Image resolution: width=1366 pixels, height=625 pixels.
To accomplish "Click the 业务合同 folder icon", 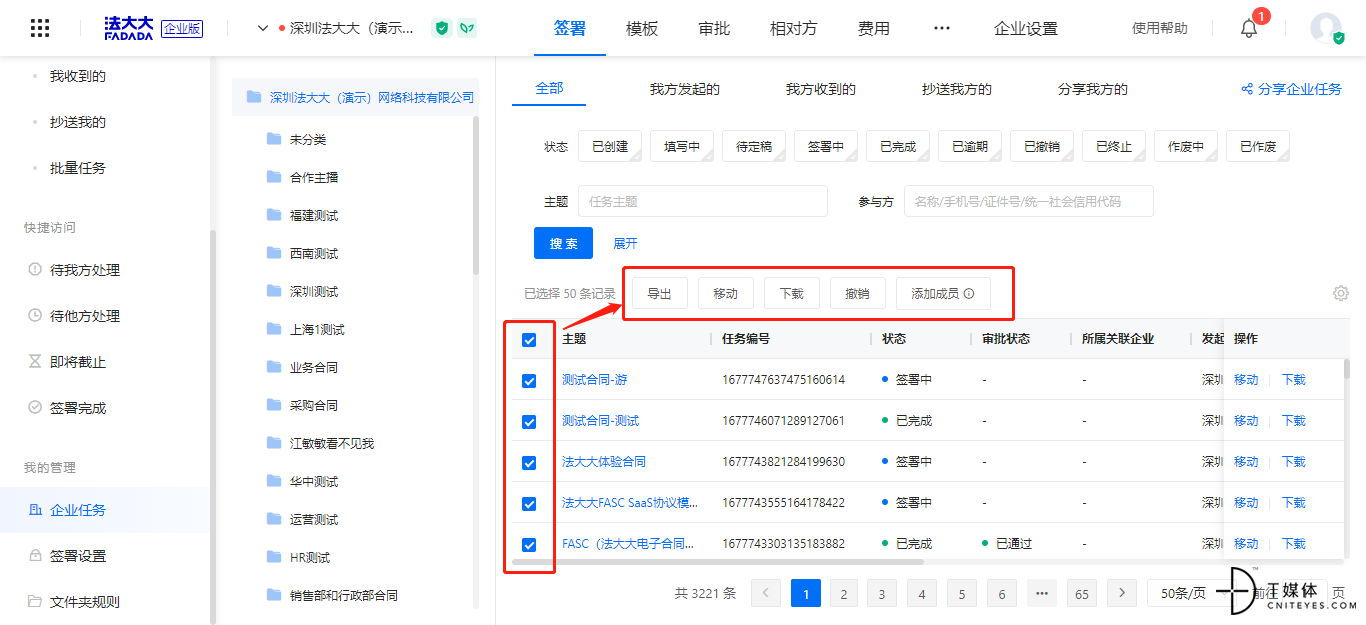I will pyautogui.click(x=274, y=367).
